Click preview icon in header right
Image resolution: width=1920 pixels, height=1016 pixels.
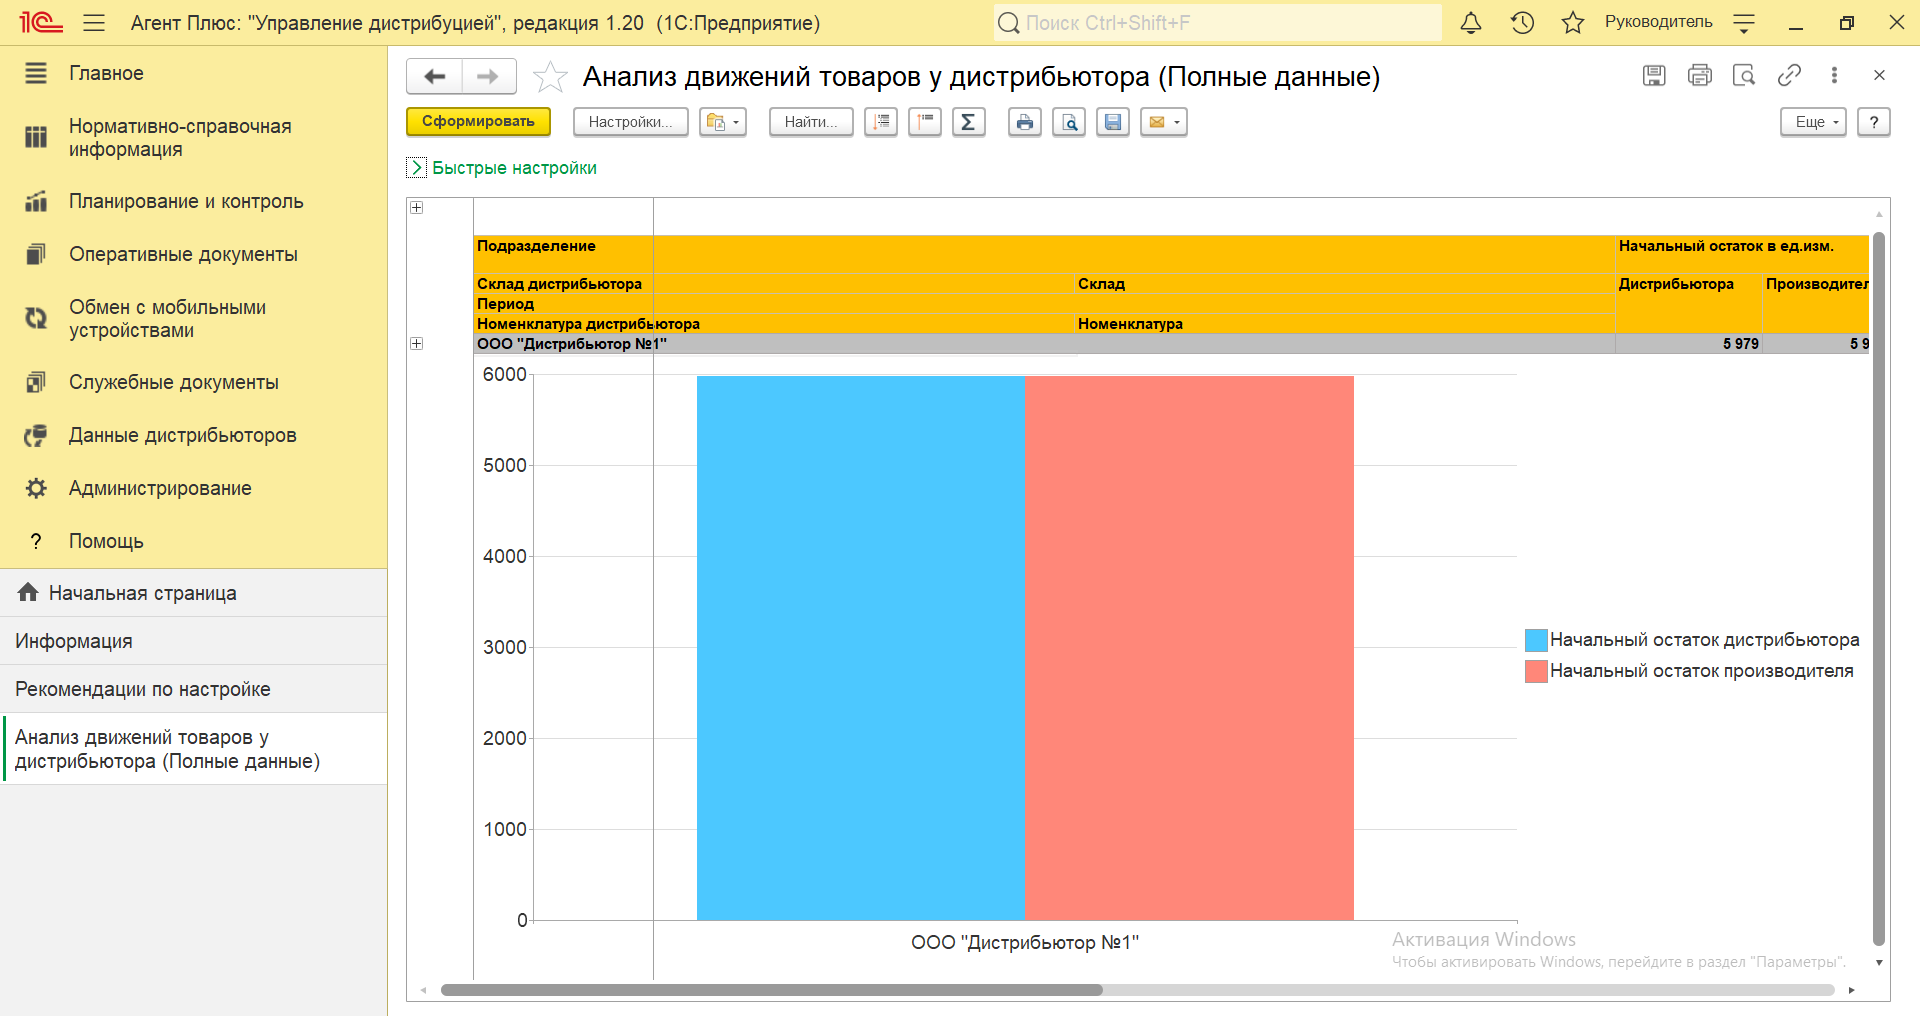(1744, 75)
